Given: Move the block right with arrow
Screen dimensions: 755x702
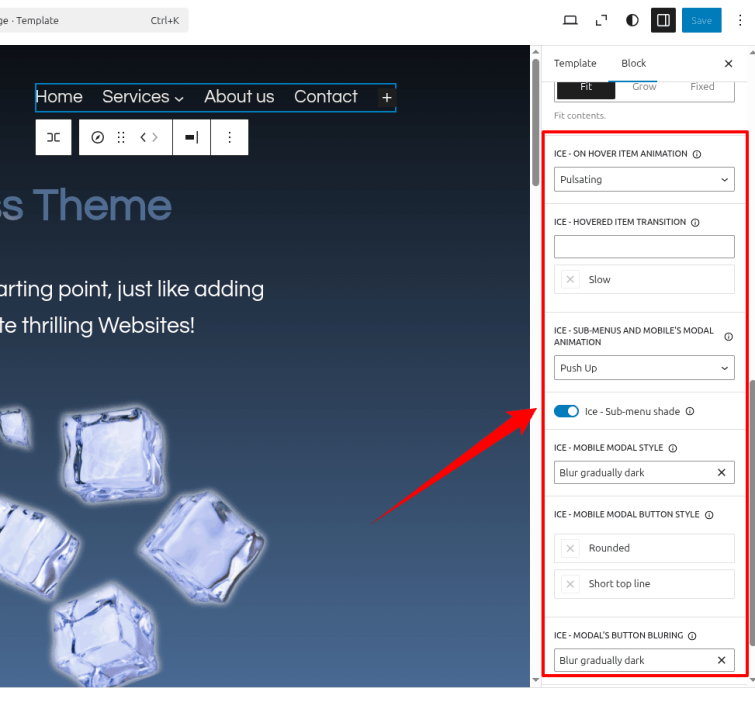Looking at the screenshot, I should (x=155, y=138).
